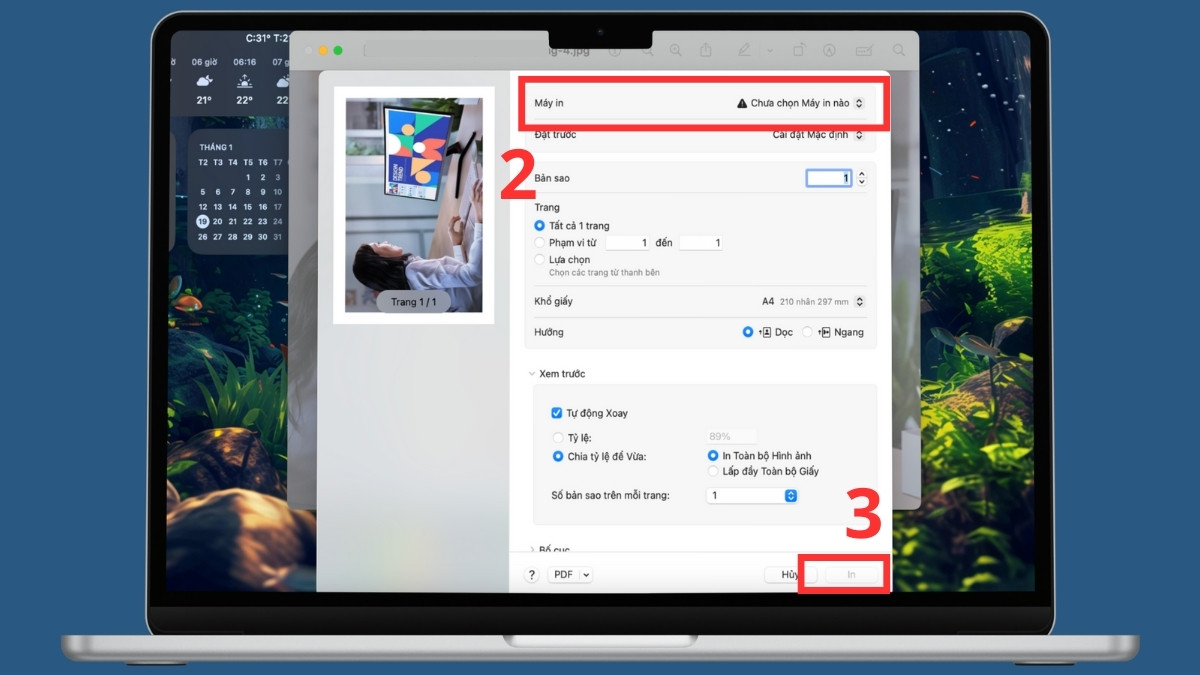The height and width of the screenshot is (675, 1200).
Task: Open the Share icon in Preview toolbar
Action: (706, 49)
